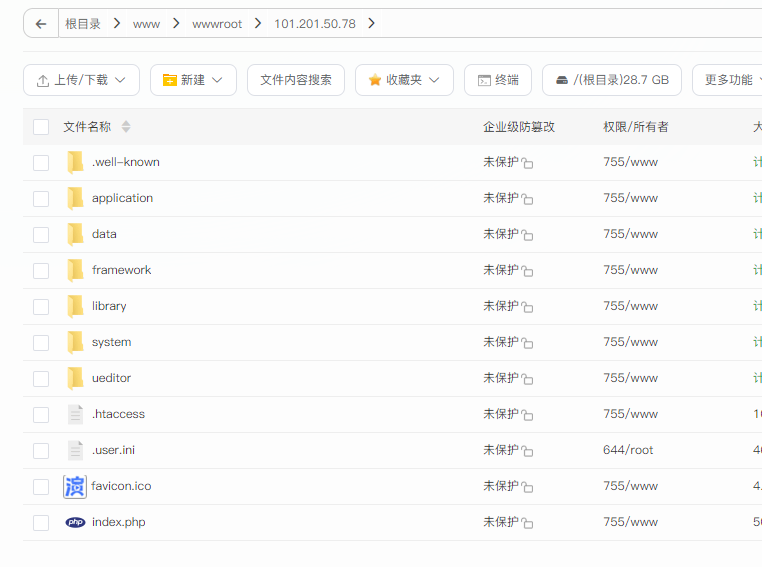Click the lock icon in library row
This screenshot has height=567, width=762.
[527, 307]
